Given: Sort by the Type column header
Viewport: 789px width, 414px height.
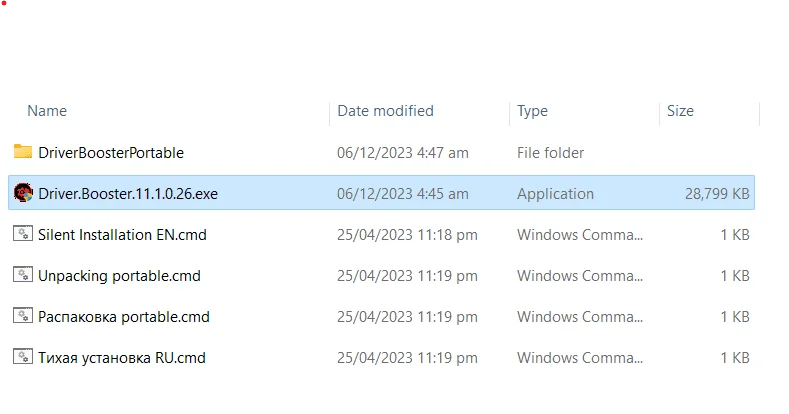Looking at the screenshot, I should 532,111.
